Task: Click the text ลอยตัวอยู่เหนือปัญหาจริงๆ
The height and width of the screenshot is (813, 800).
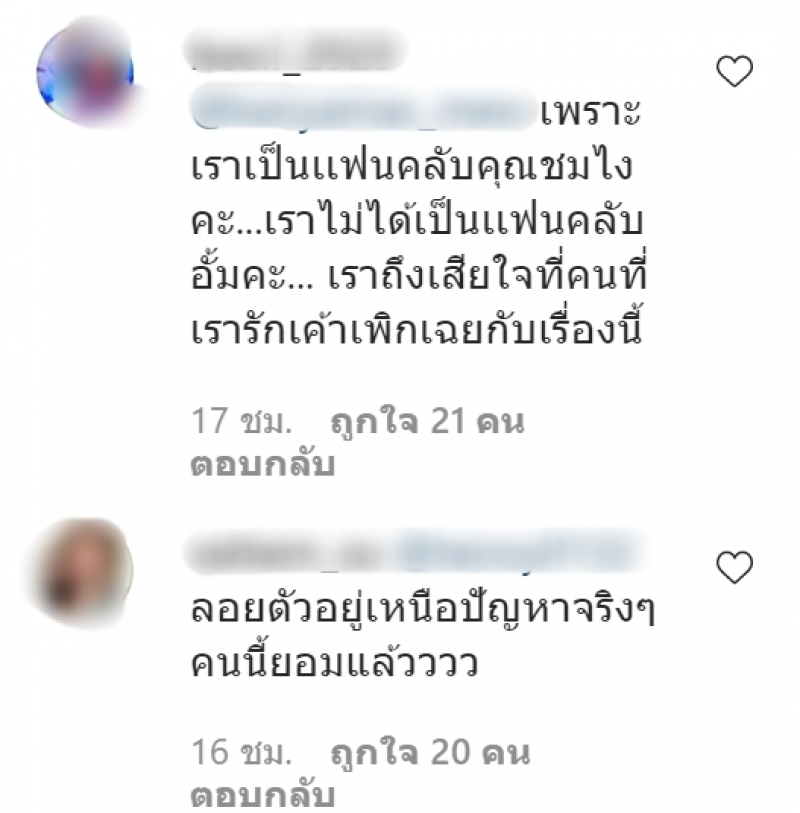Action: (423, 608)
